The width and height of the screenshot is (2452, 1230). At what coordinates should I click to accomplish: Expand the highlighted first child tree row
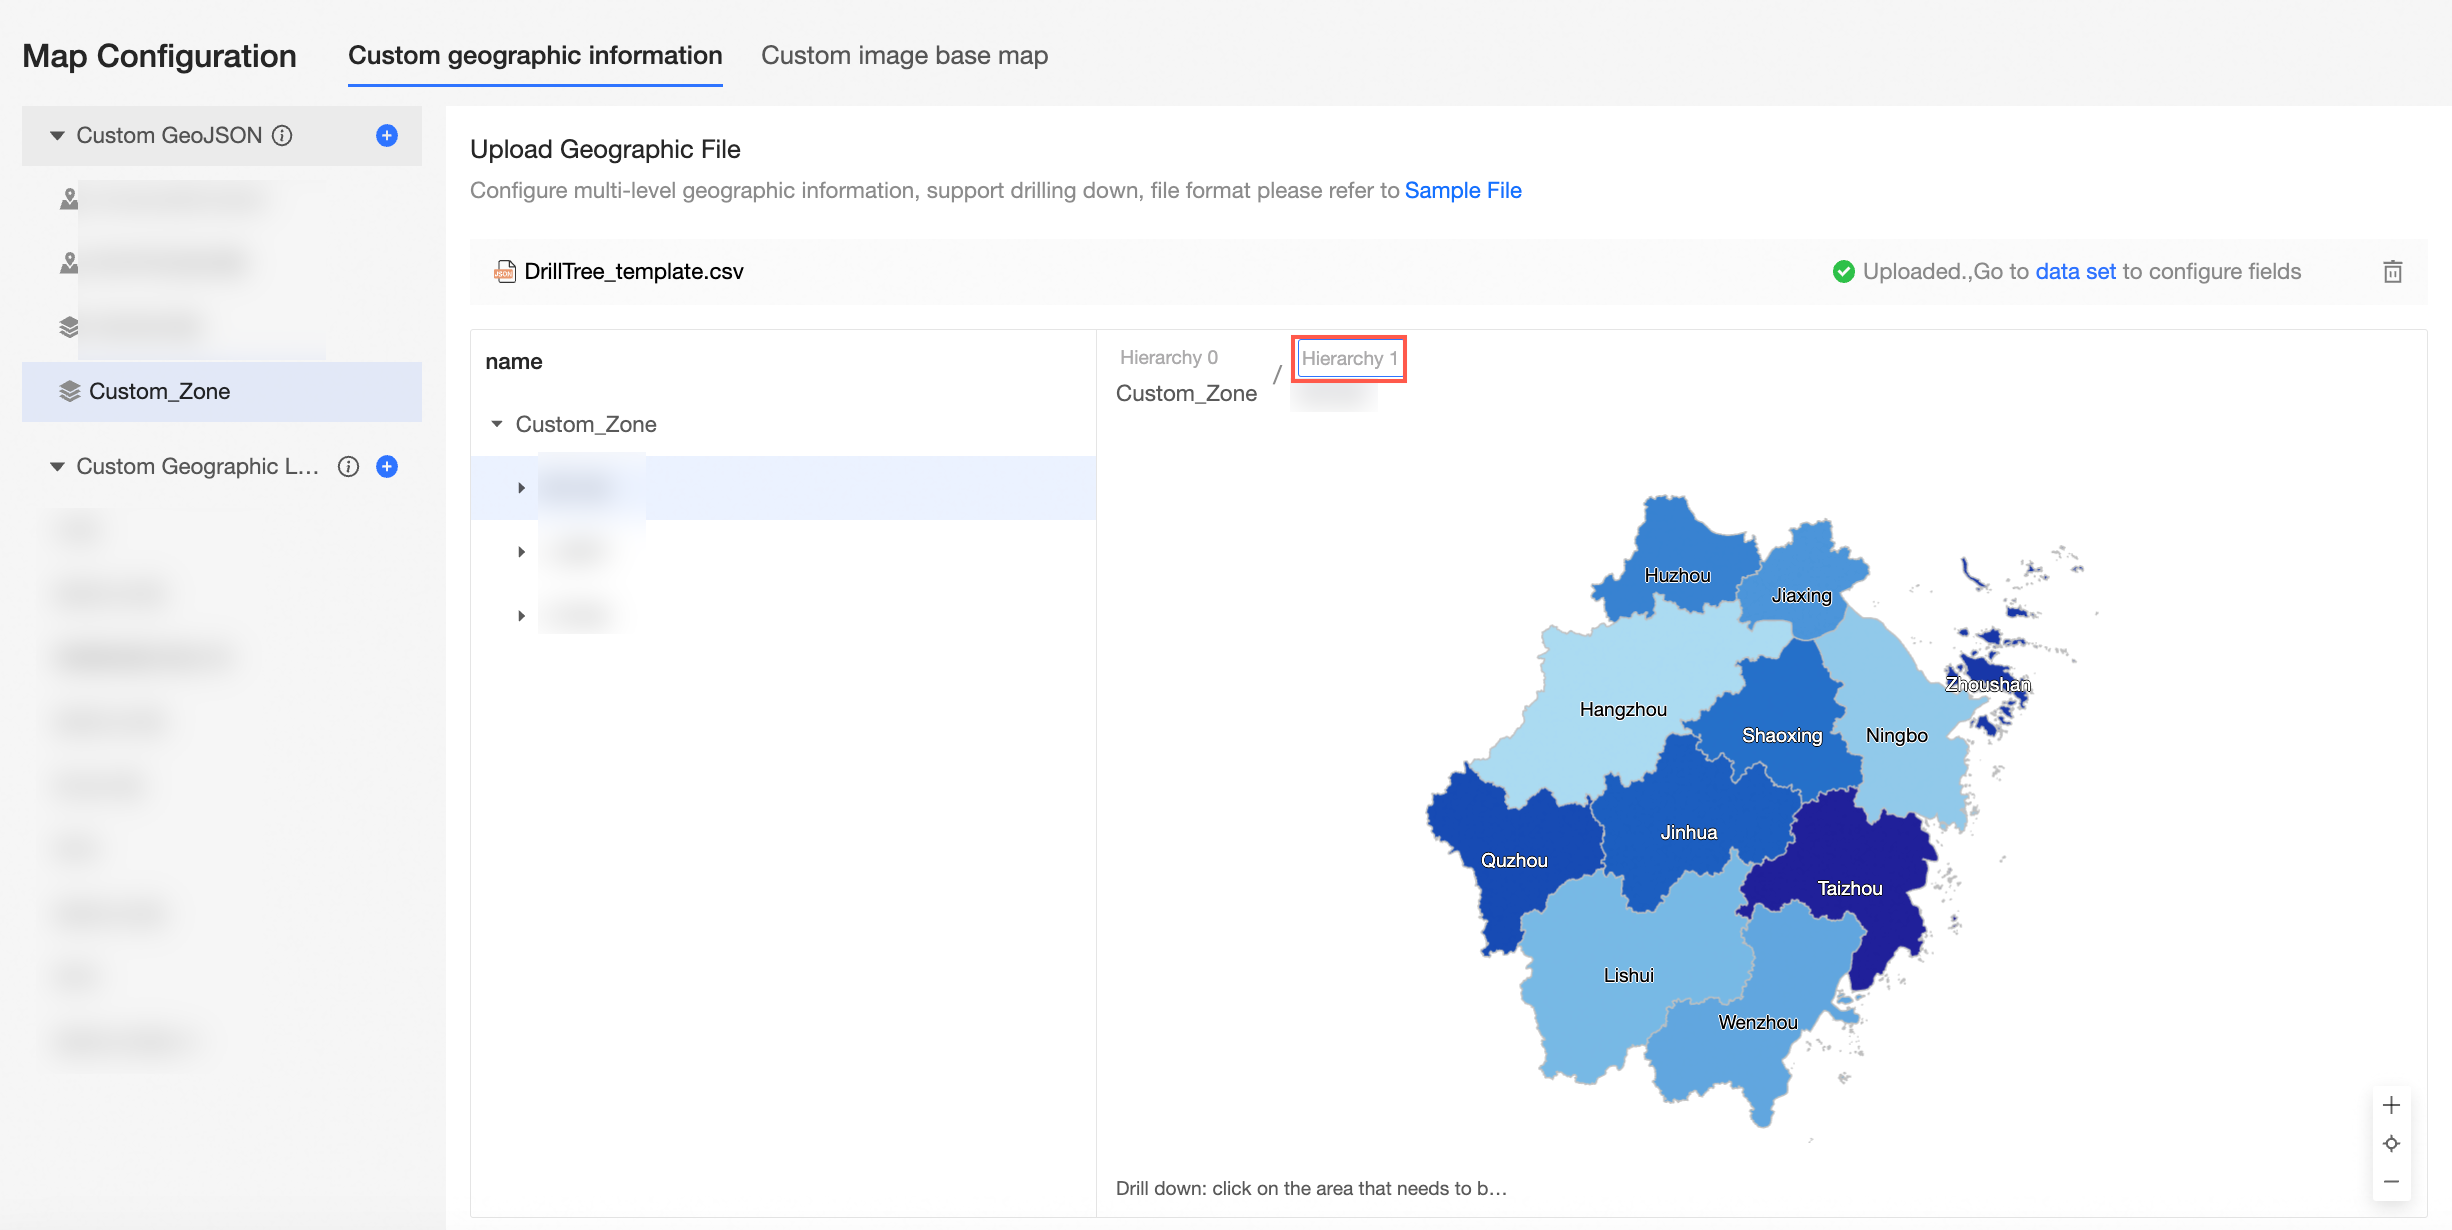point(521,488)
